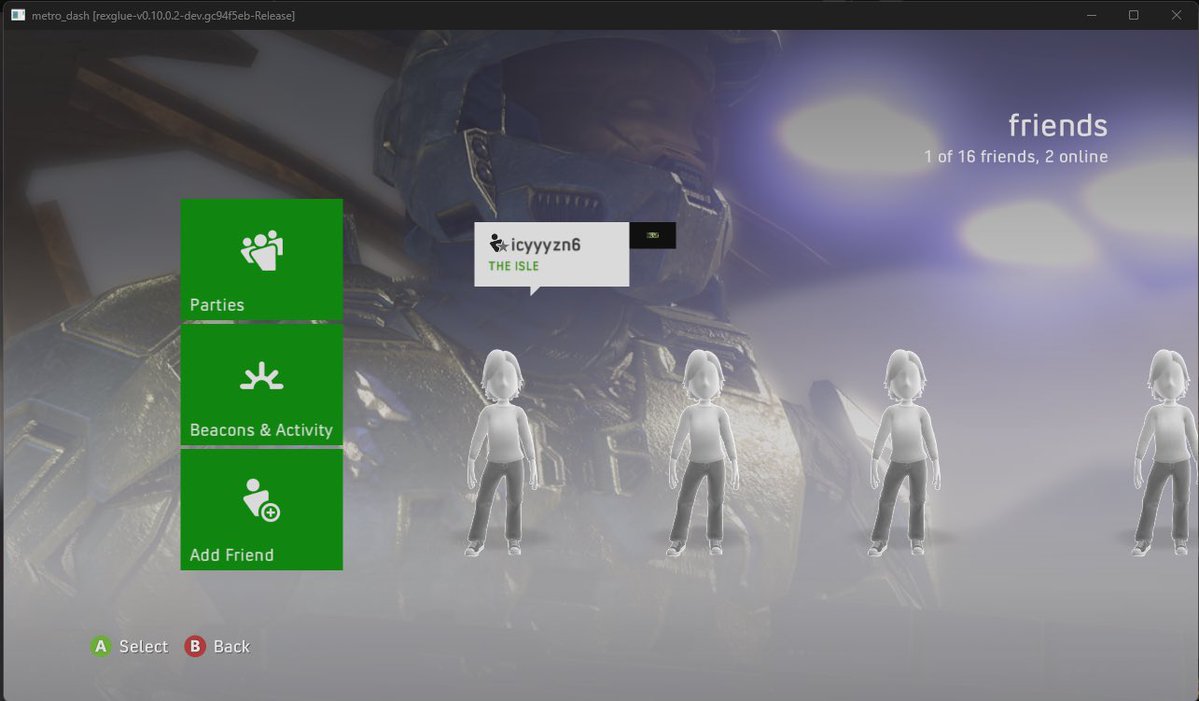Image resolution: width=1199 pixels, height=701 pixels.
Task: Click the Add Friend person-plus icon
Action: coord(262,500)
